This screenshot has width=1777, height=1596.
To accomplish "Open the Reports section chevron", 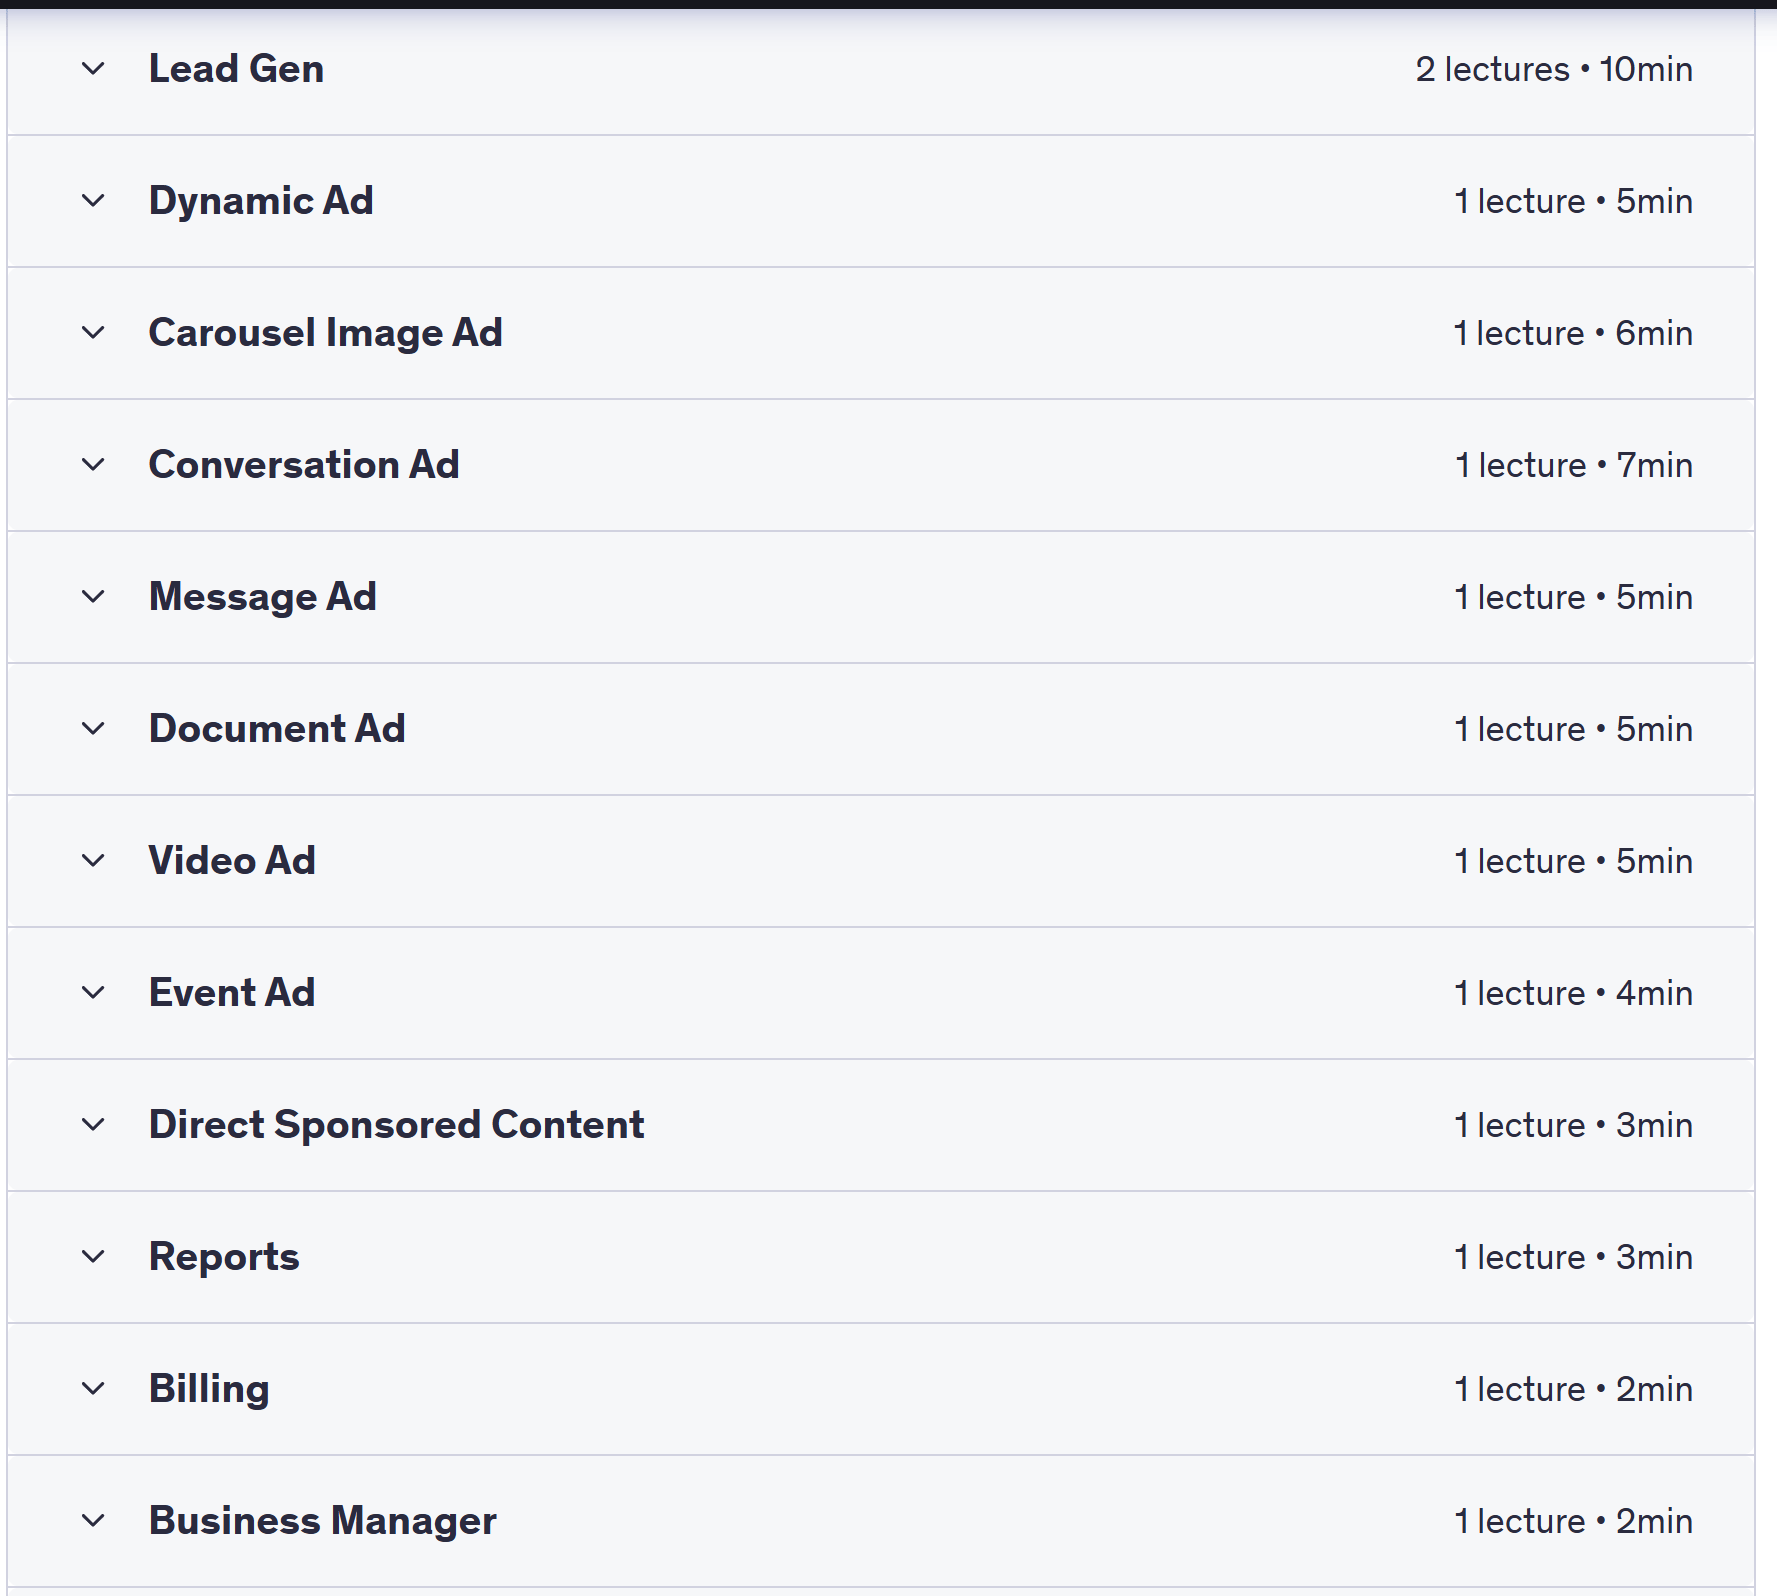I will point(93,1257).
